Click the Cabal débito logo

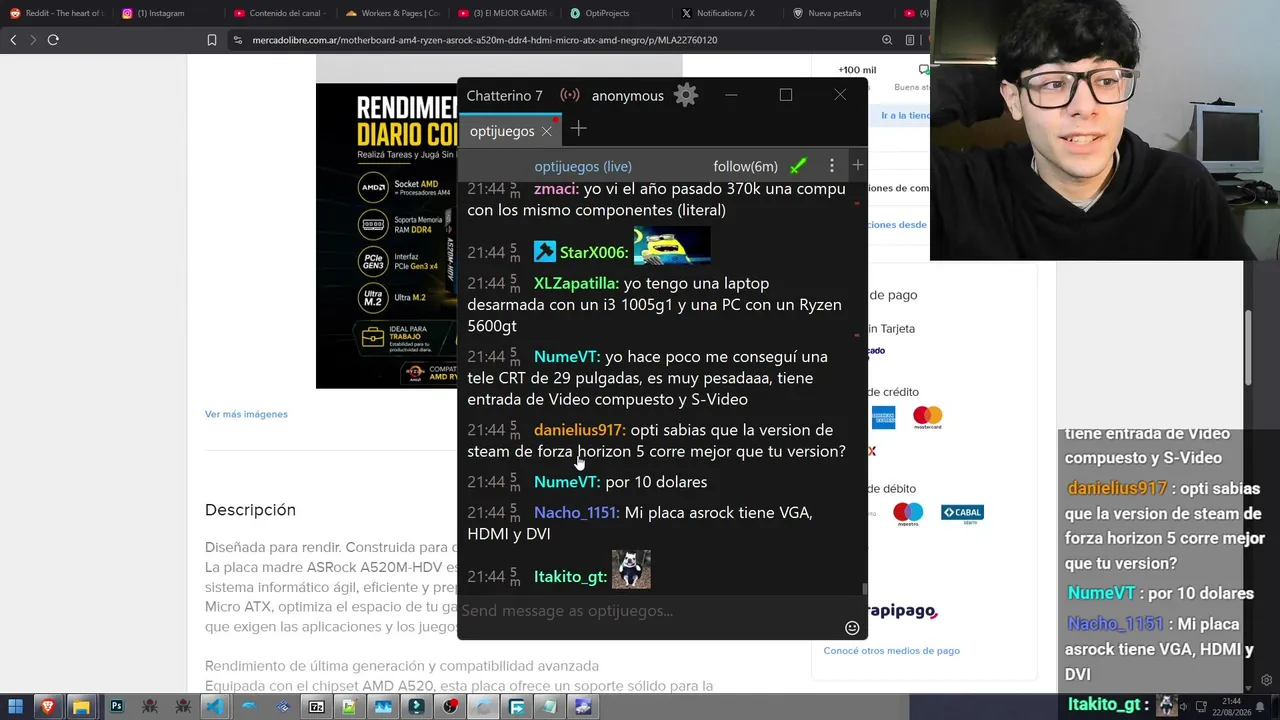(962, 513)
